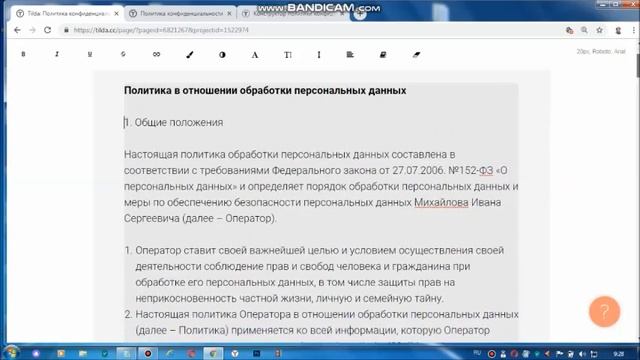Close the second 'Политика конфиденциальности' tab
The height and width of the screenshot is (360, 640).
coord(229,13)
